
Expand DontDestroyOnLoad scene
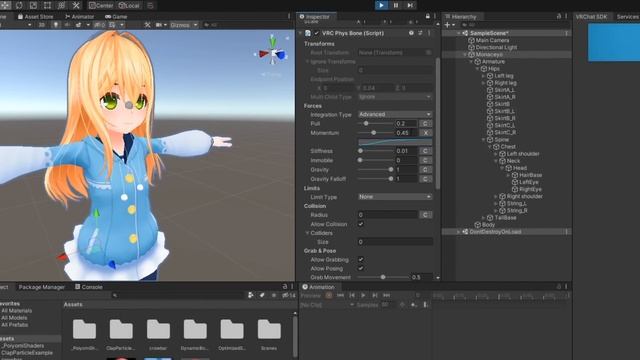[458, 232]
